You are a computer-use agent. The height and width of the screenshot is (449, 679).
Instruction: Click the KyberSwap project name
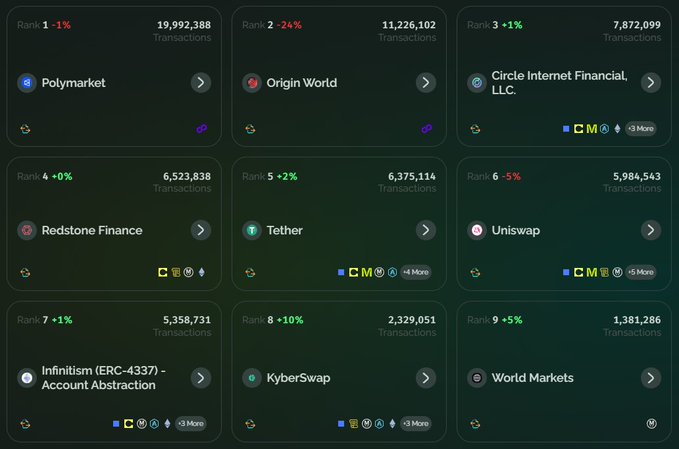tap(298, 378)
